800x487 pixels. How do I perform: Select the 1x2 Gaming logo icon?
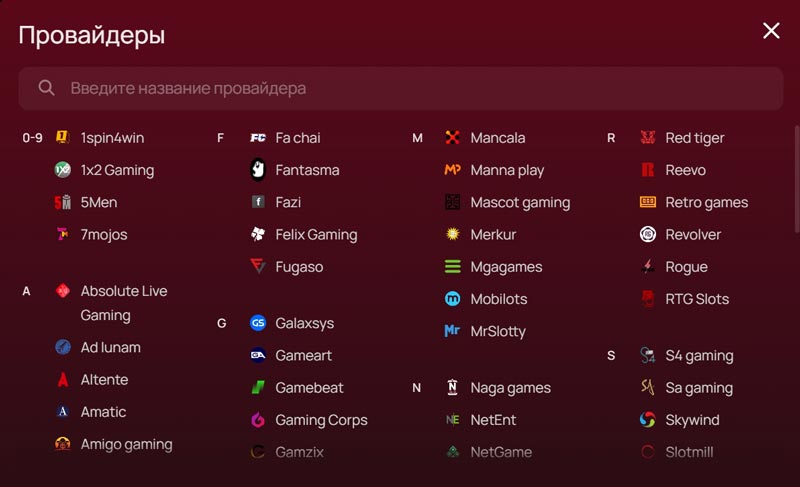click(x=62, y=170)
